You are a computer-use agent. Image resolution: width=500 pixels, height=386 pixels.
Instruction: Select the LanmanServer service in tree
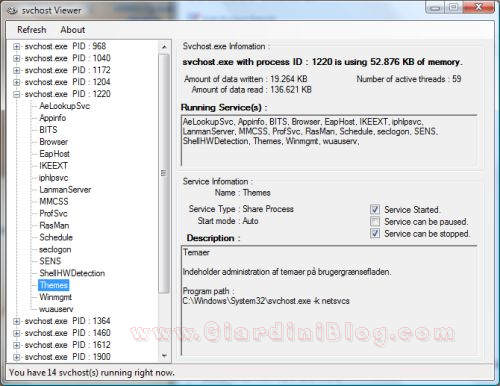click(x=65, y=190)
